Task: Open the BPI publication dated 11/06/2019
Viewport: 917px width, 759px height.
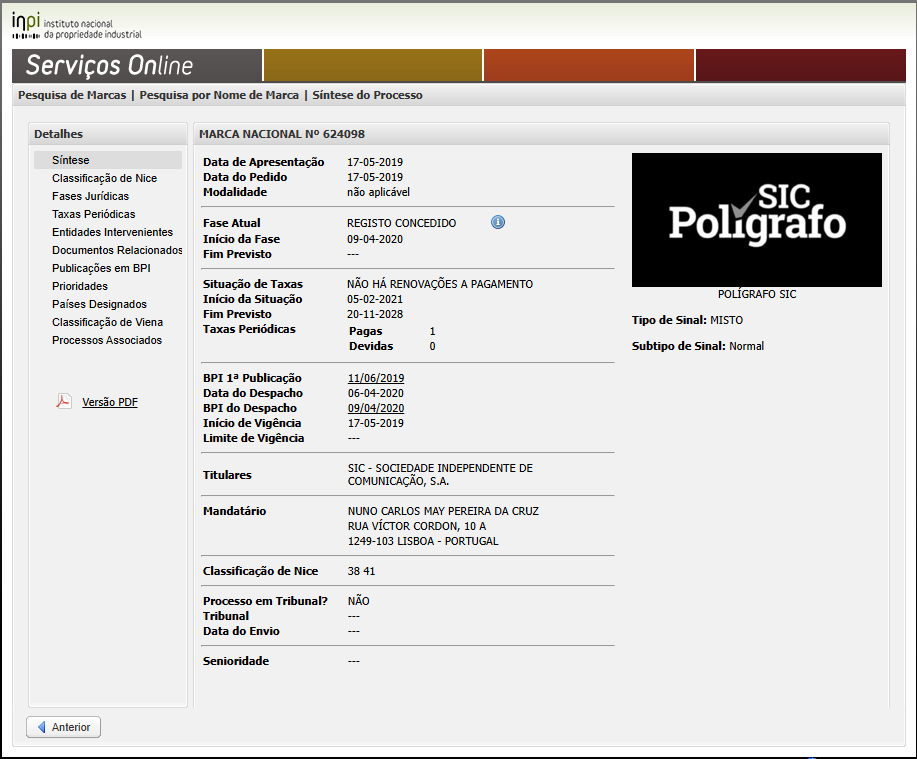Action: pyautogui.click(x=375, y=378)
